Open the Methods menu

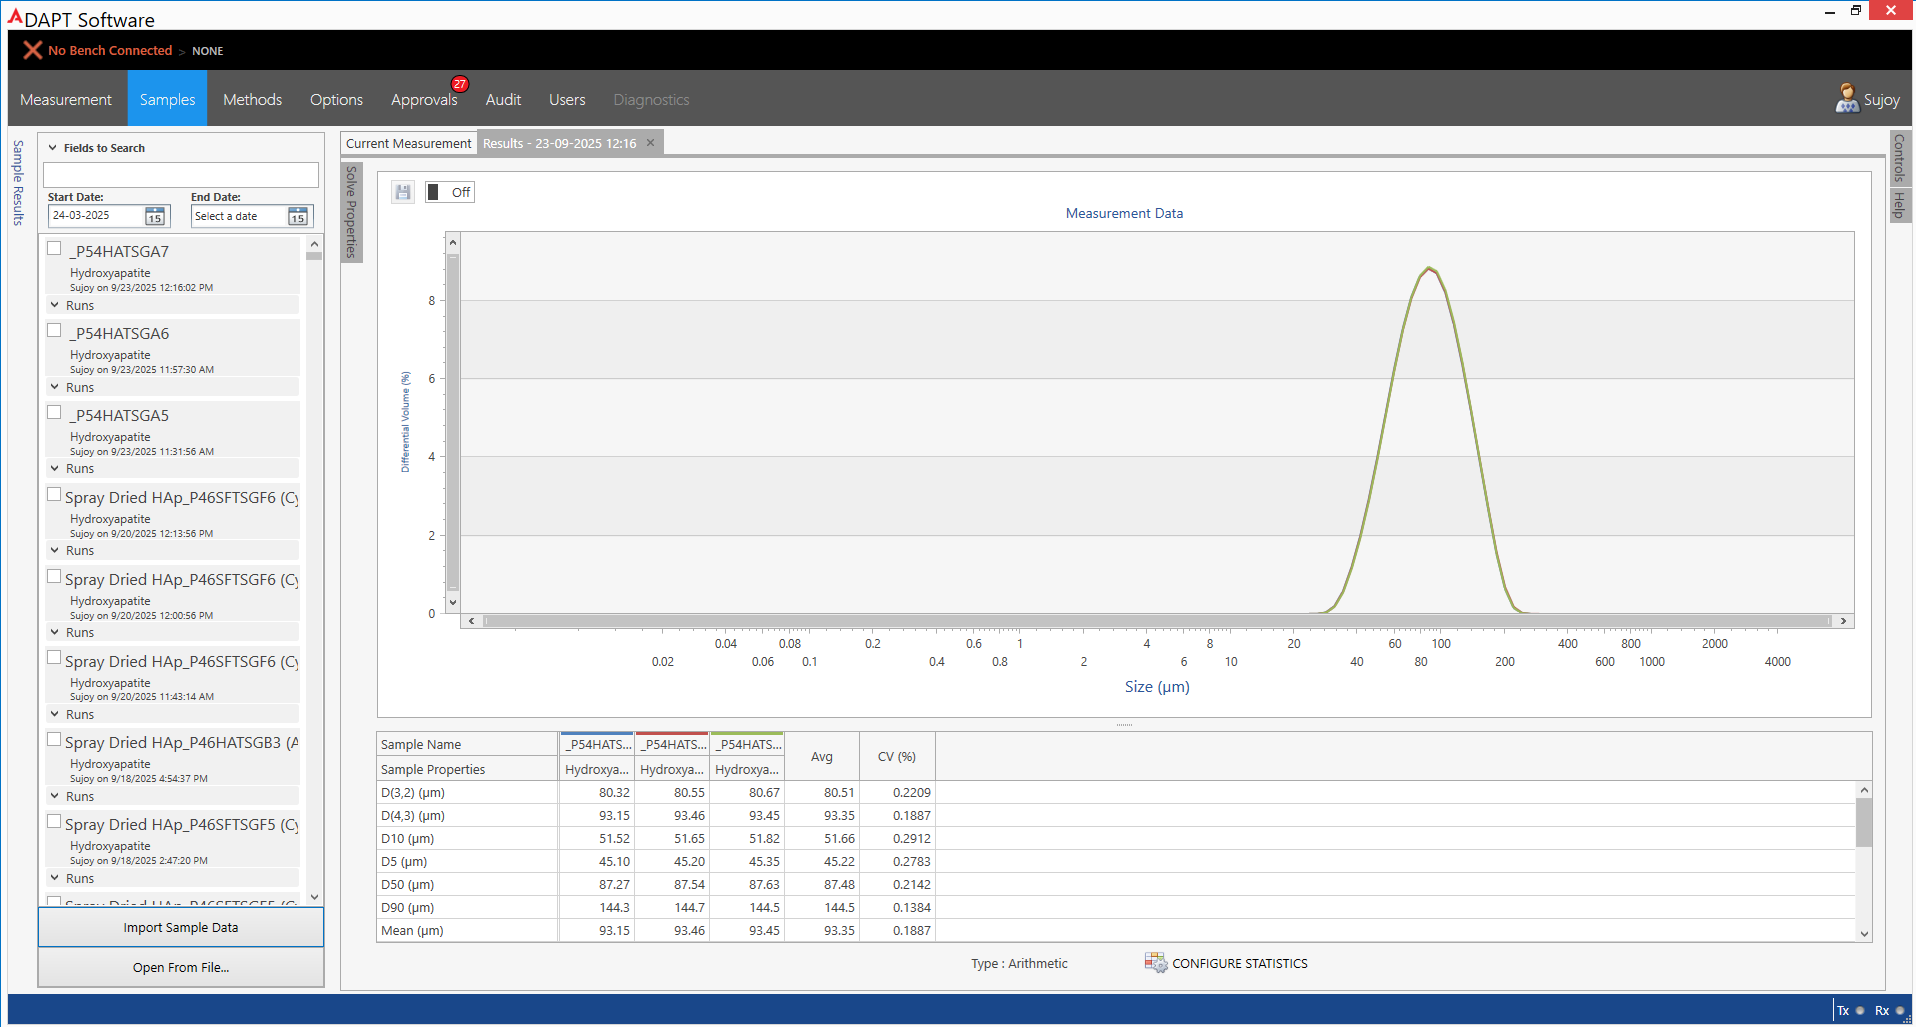(x=252, y=99)
